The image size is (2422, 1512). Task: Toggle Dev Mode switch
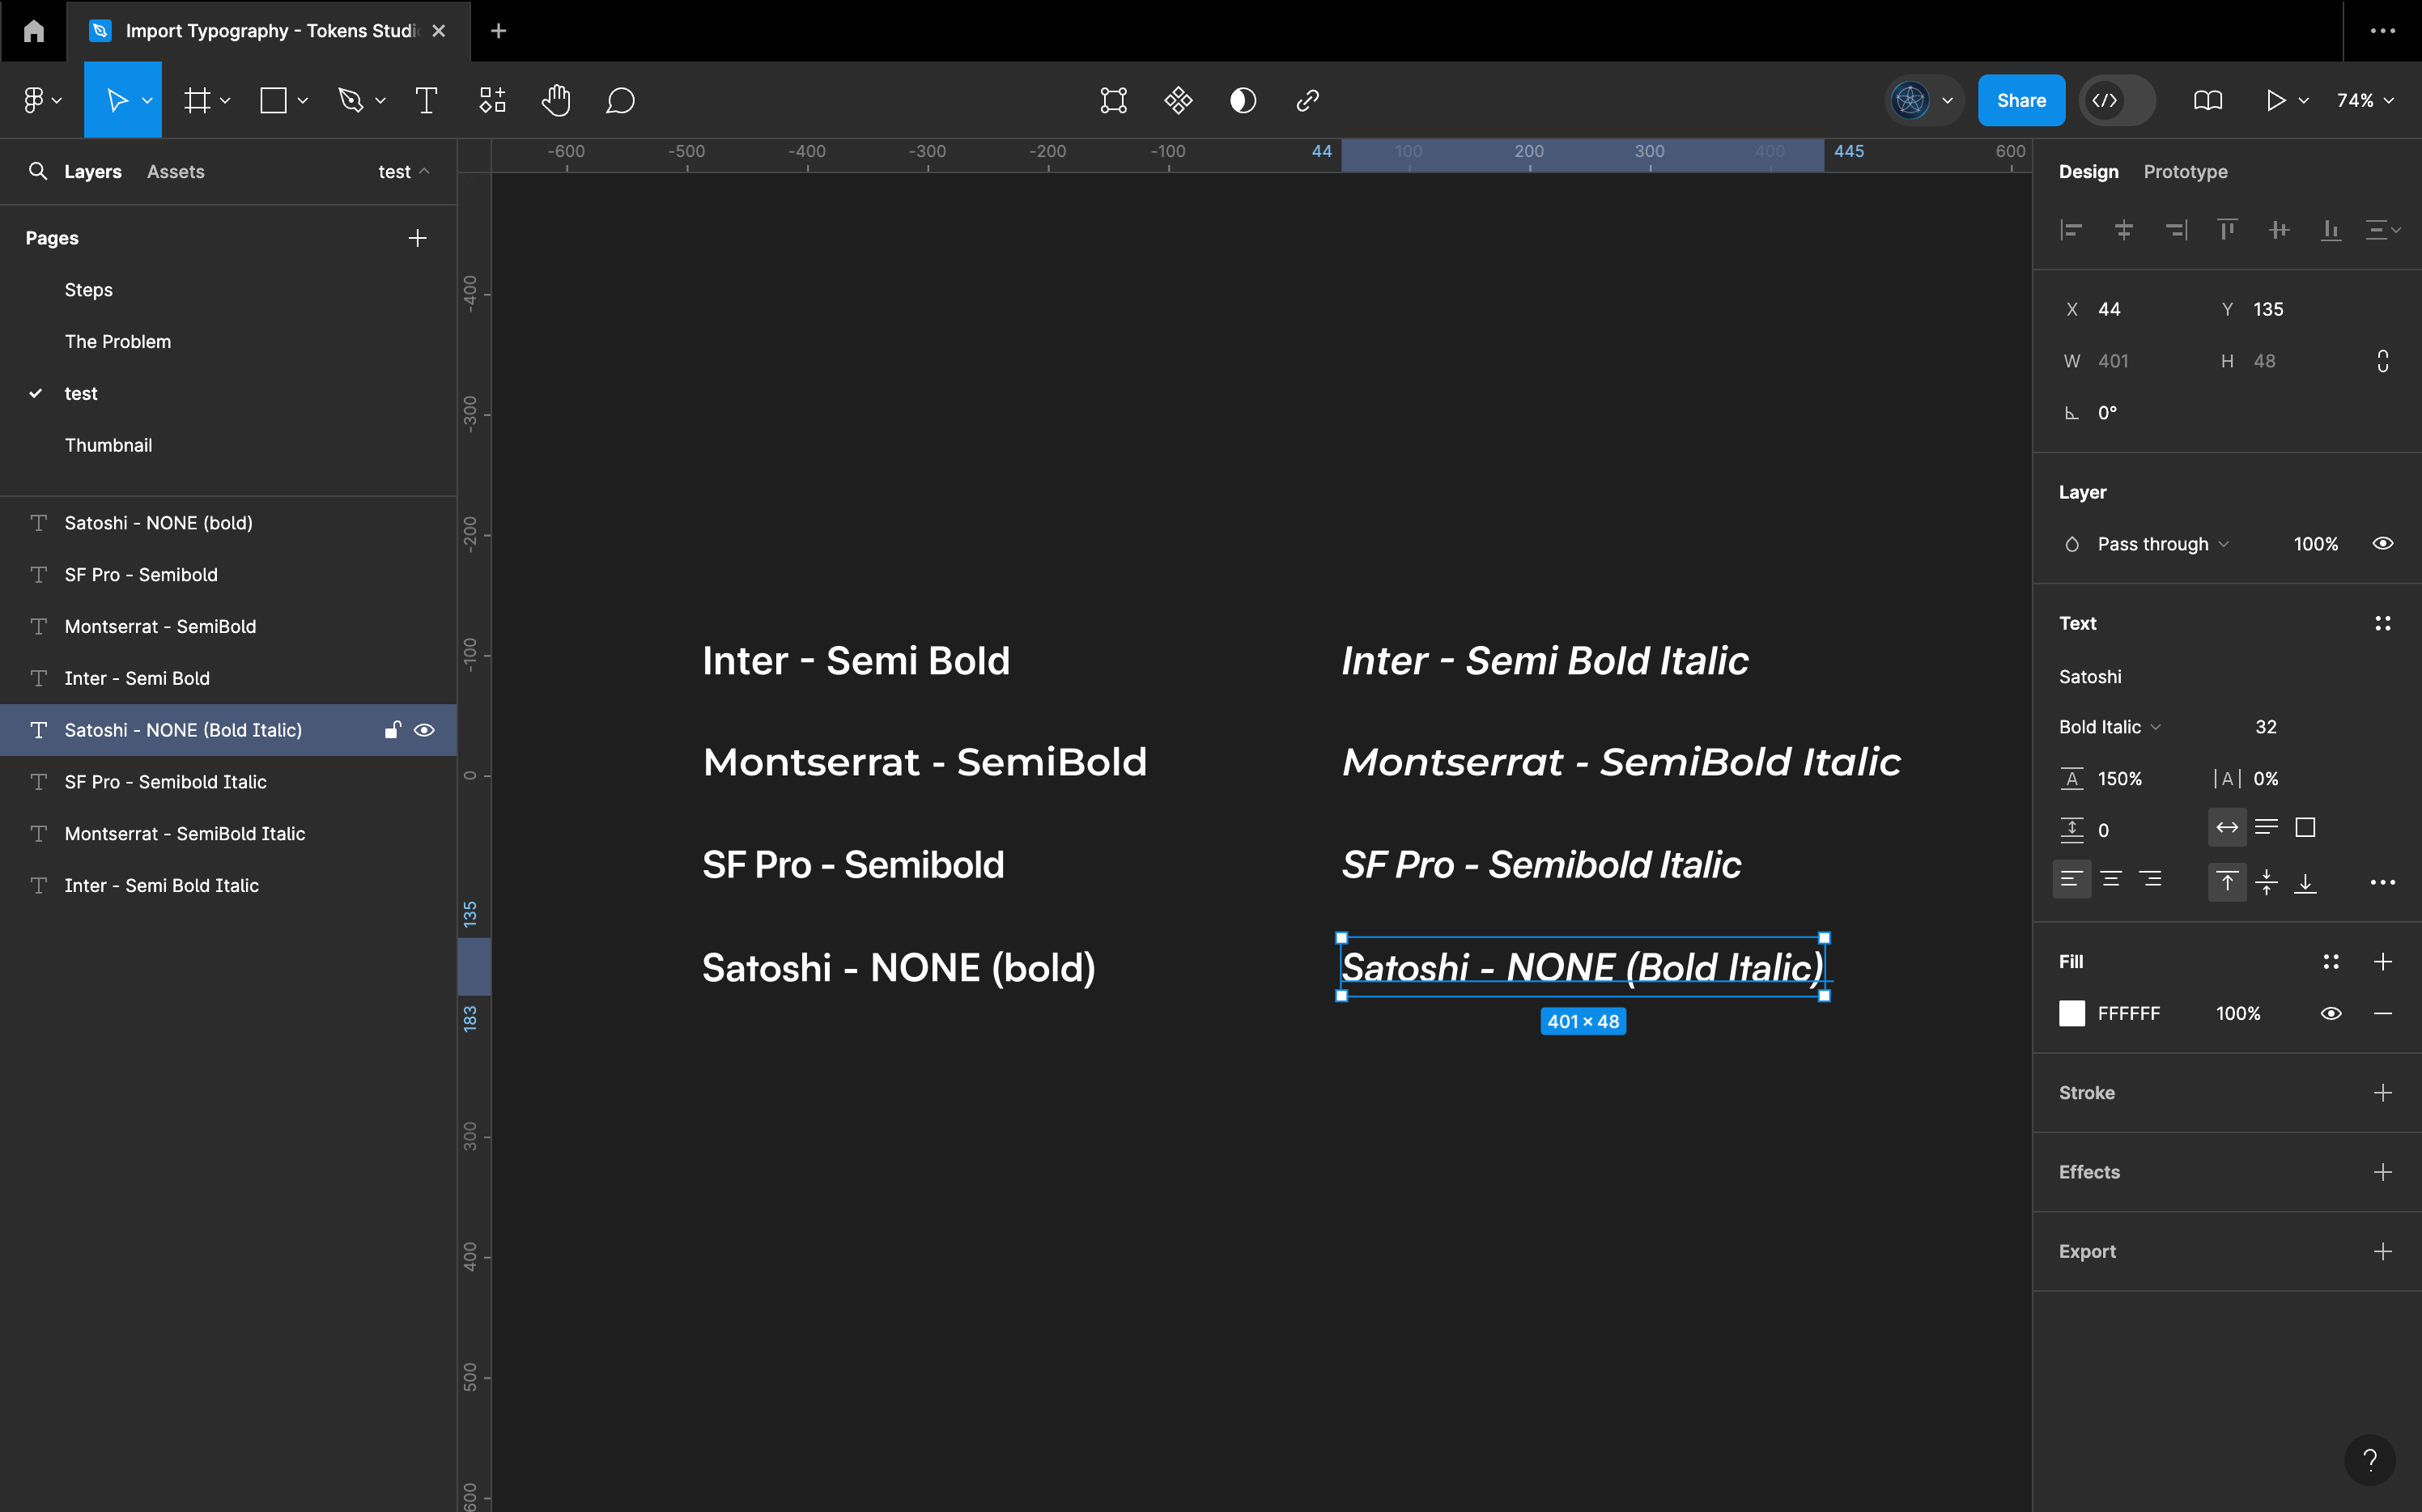point(2117,100)
